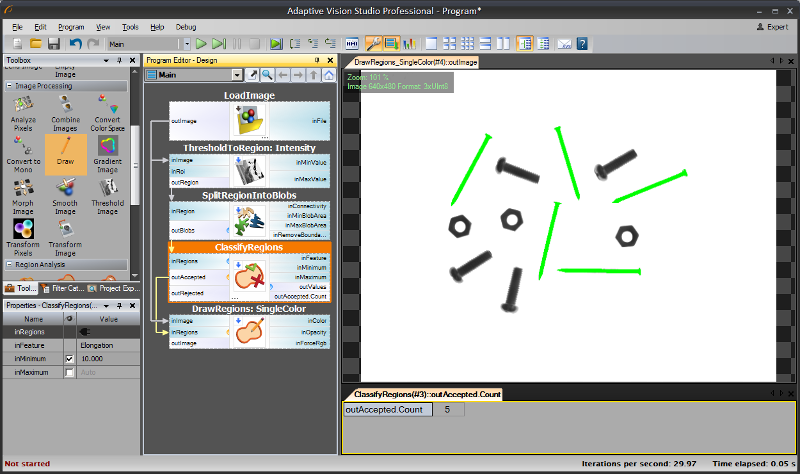The image size is (800, 474).
Task: Open the Gradient Image filter category
Action: [x=108, y=154]
